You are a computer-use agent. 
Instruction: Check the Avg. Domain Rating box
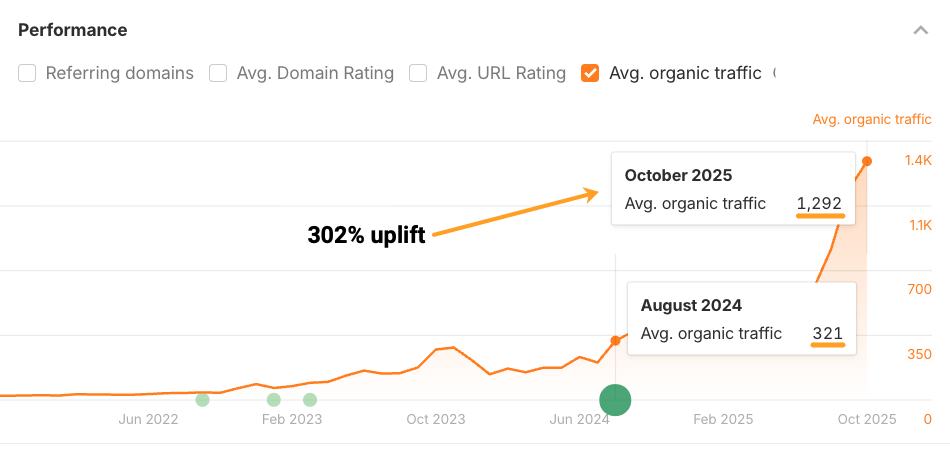coord(218,73)
